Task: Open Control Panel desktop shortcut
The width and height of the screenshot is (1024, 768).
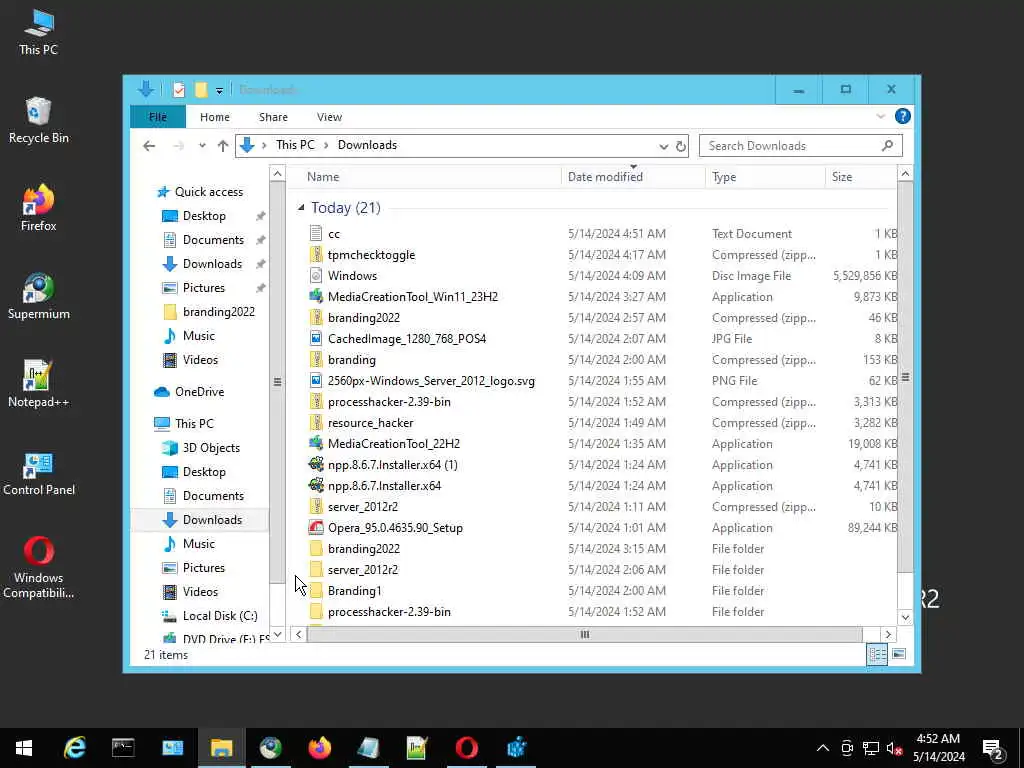Action: click(39, 473)
